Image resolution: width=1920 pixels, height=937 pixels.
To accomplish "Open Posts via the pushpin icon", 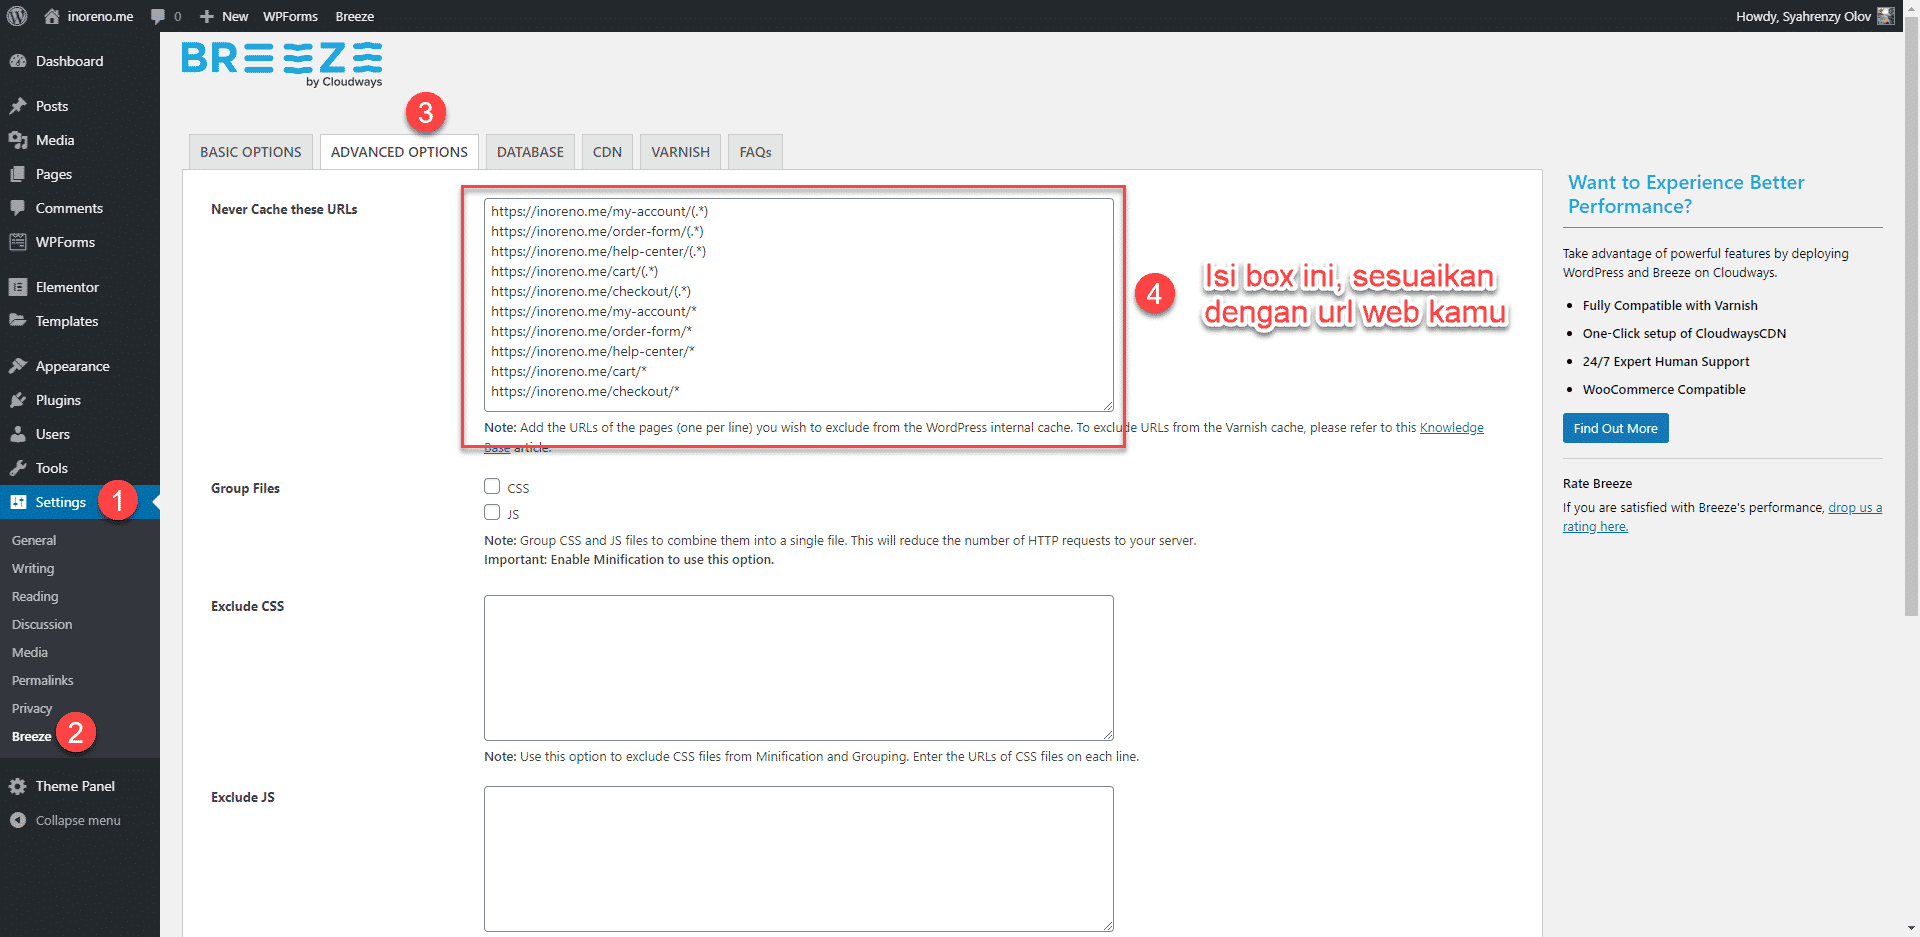I will 18,106.
